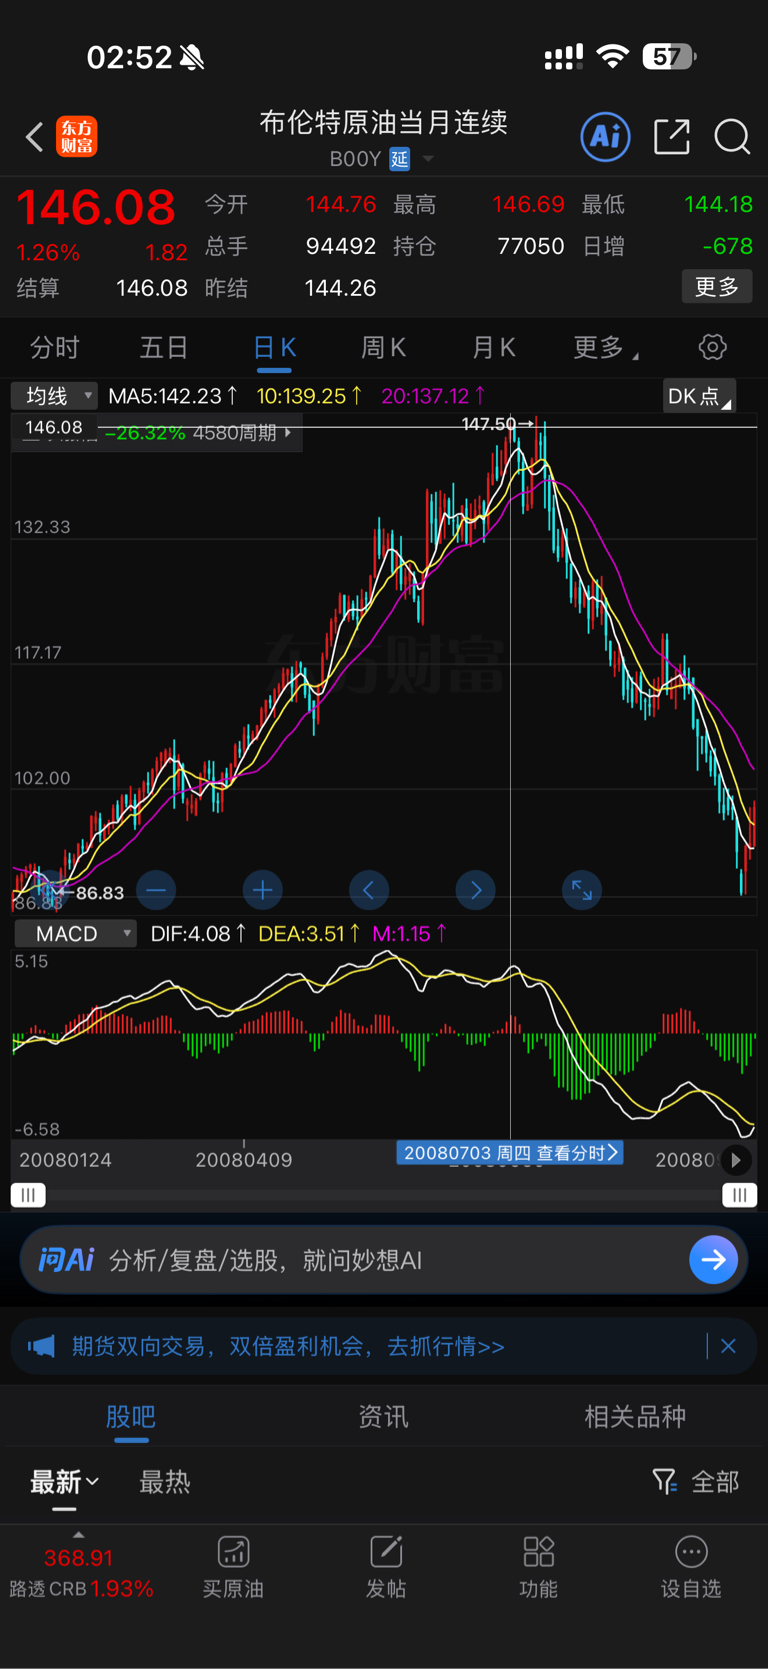The image size is (768, 1669).
Task: Tap the 问Ai logo in input bar
Action: [x=66, y=1259]
